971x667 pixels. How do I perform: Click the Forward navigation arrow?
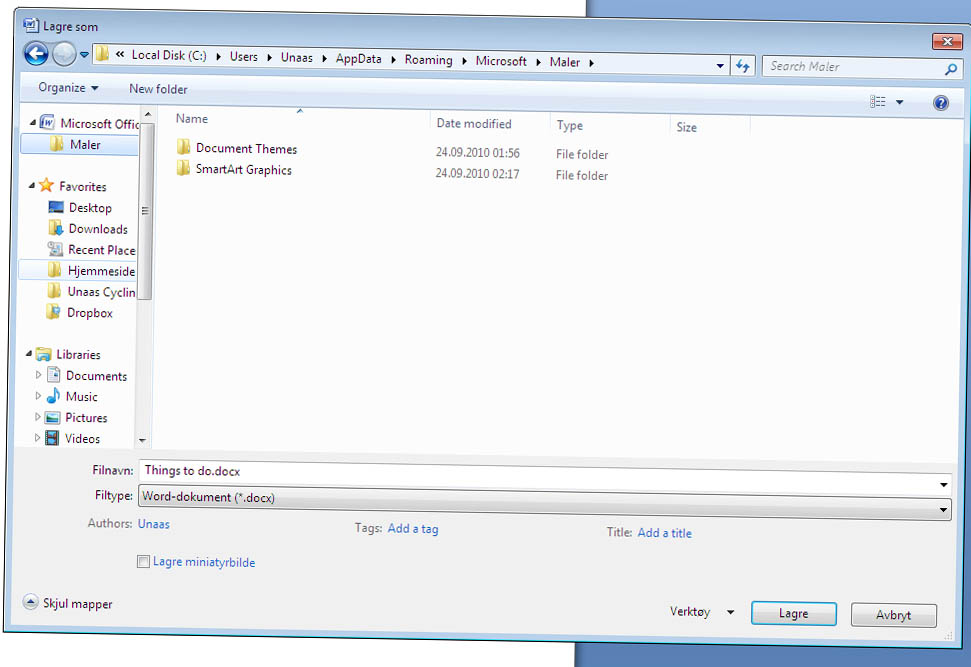[64, 54]
